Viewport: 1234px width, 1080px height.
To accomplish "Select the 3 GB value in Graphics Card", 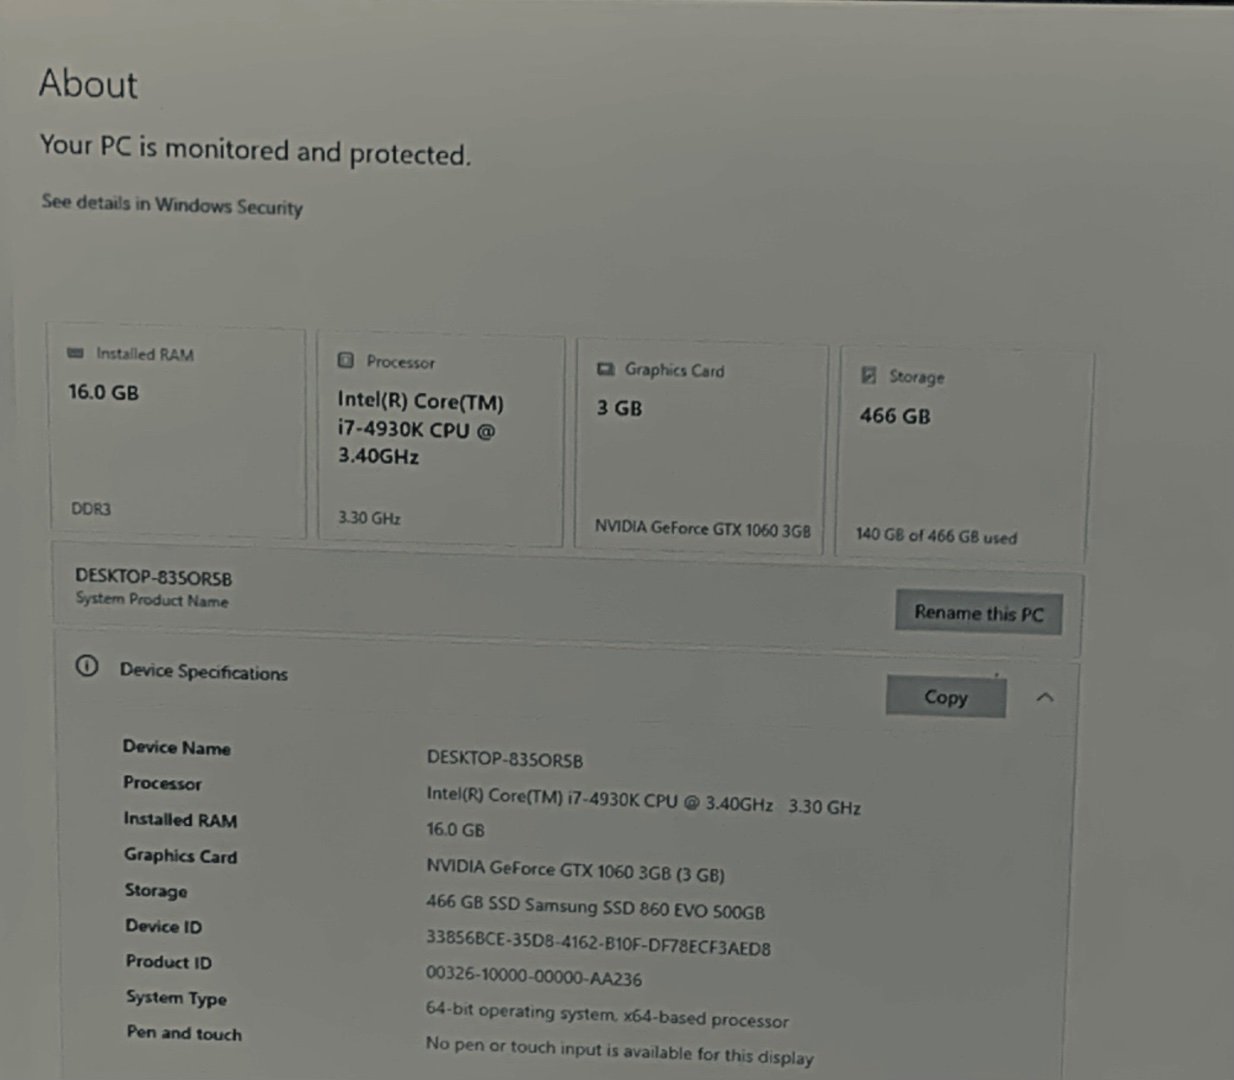I will tap(619, 408).
